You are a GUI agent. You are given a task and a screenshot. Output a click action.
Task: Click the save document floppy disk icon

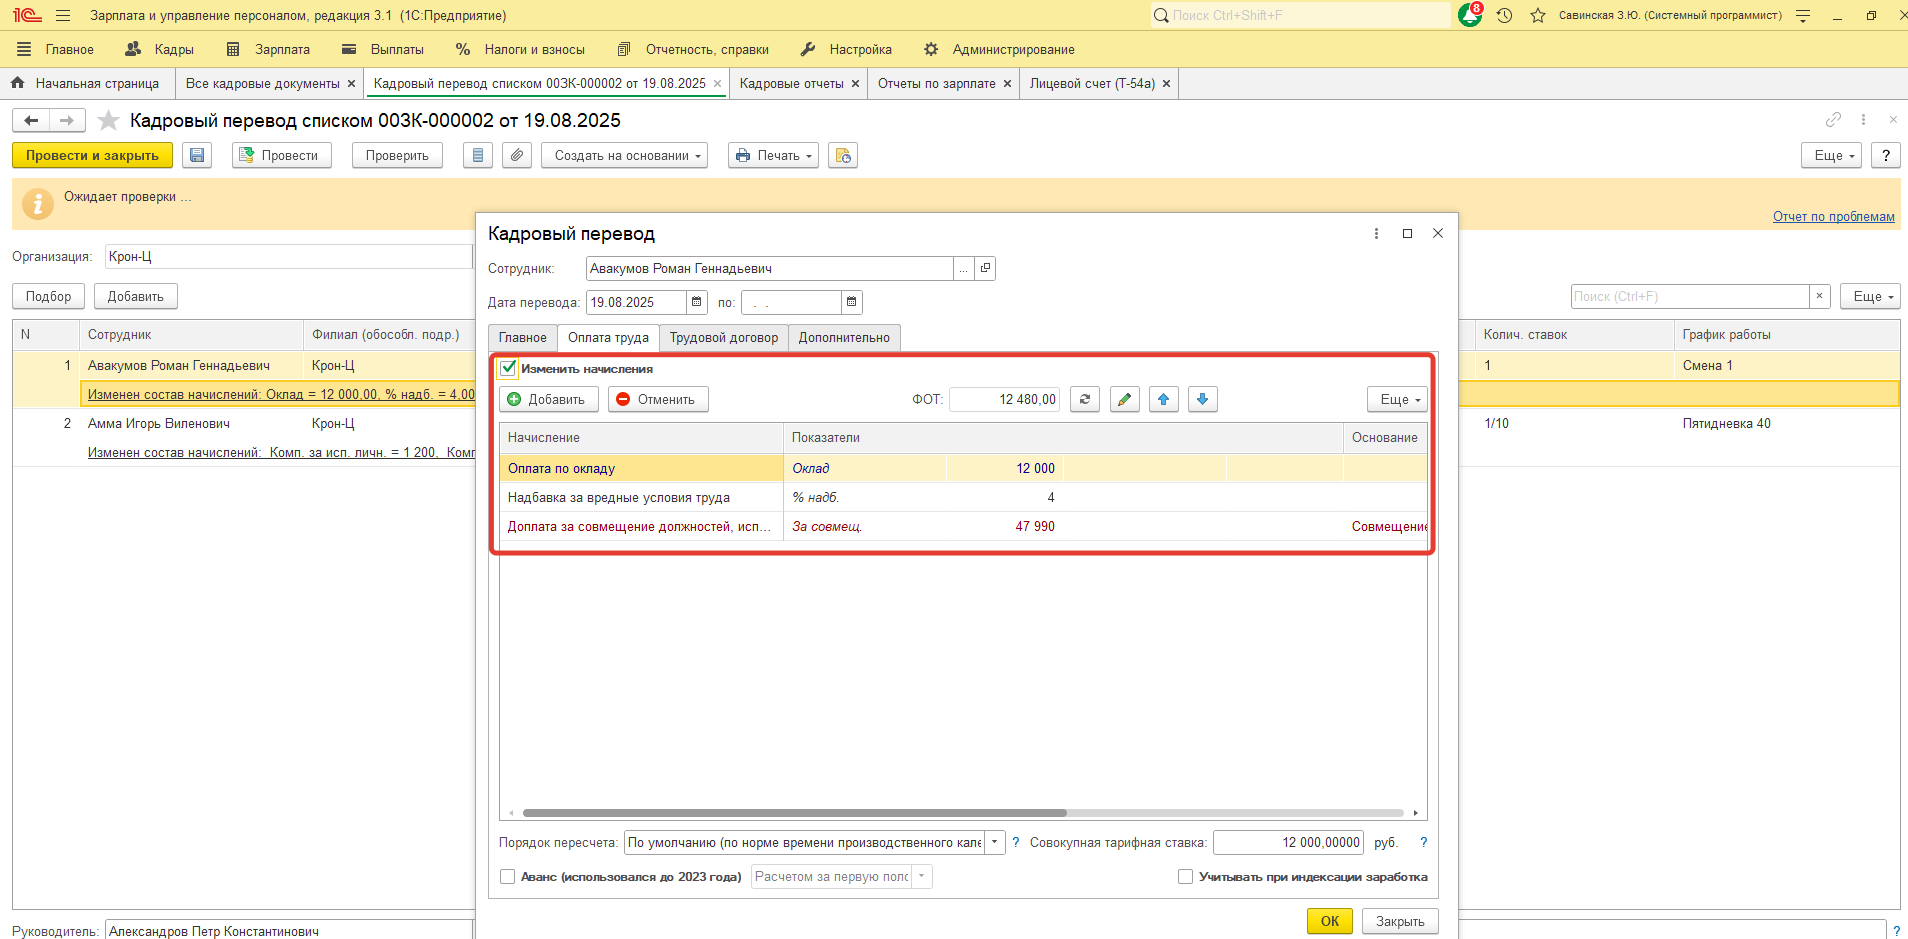(197, 155)
